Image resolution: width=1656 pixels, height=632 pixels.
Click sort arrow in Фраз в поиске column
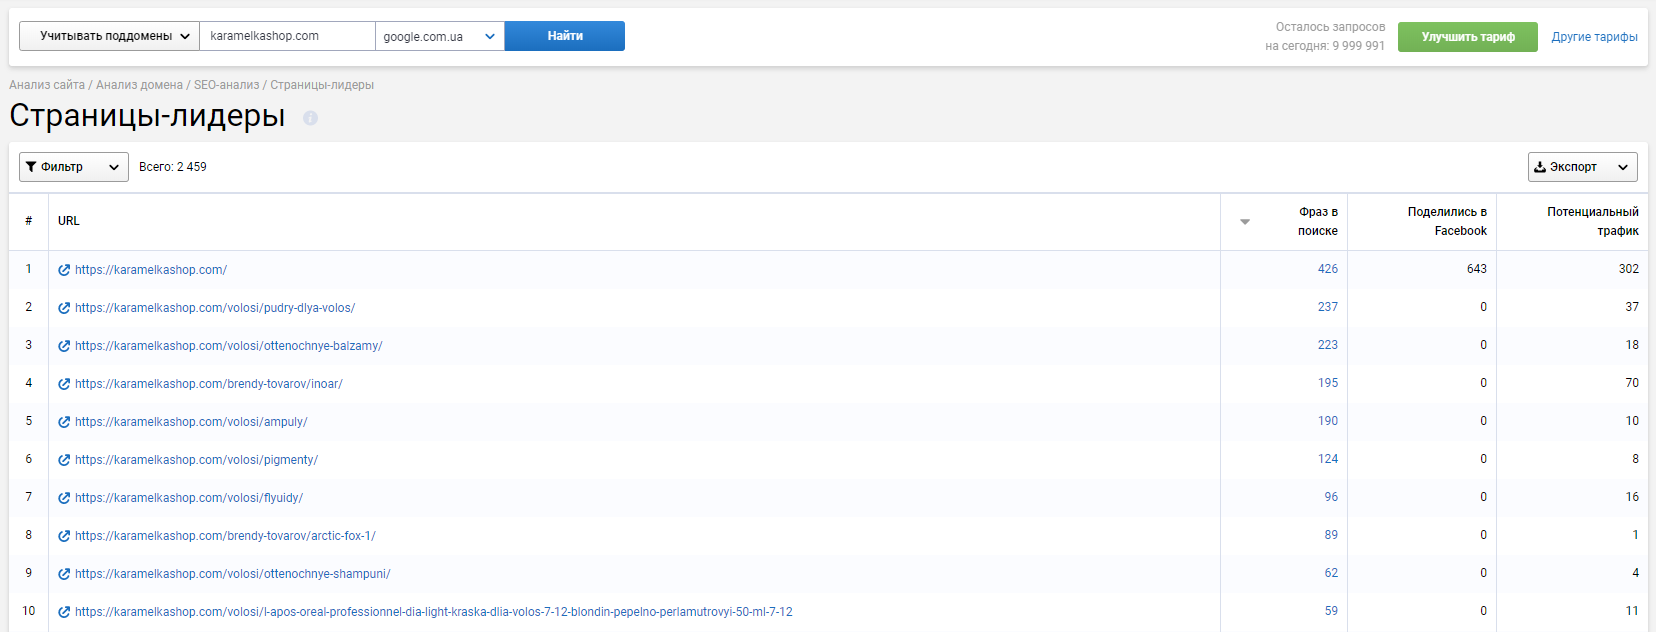tap(1245, 221)
